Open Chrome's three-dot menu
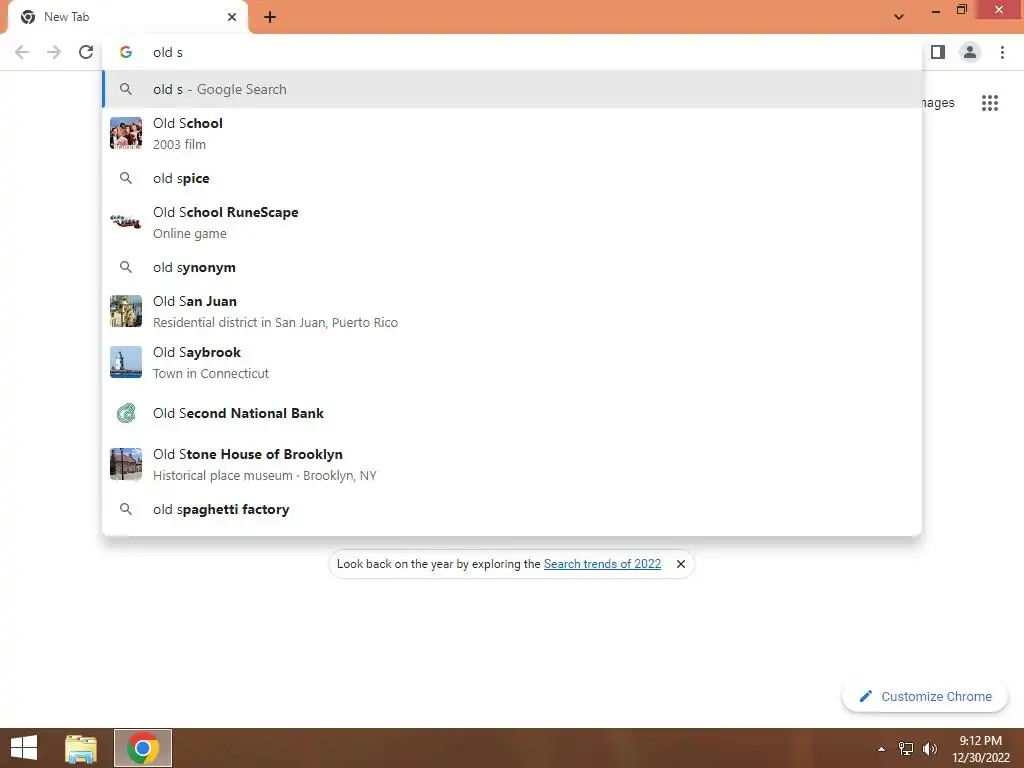The height and width of the screenshot is (768, 1024). pos(1002,52)
